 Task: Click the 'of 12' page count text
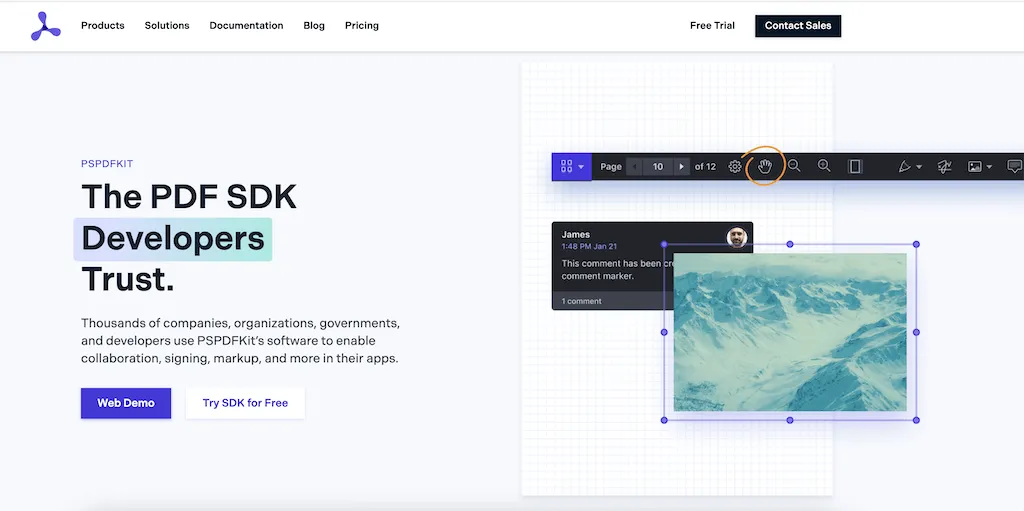click(705, 167)
